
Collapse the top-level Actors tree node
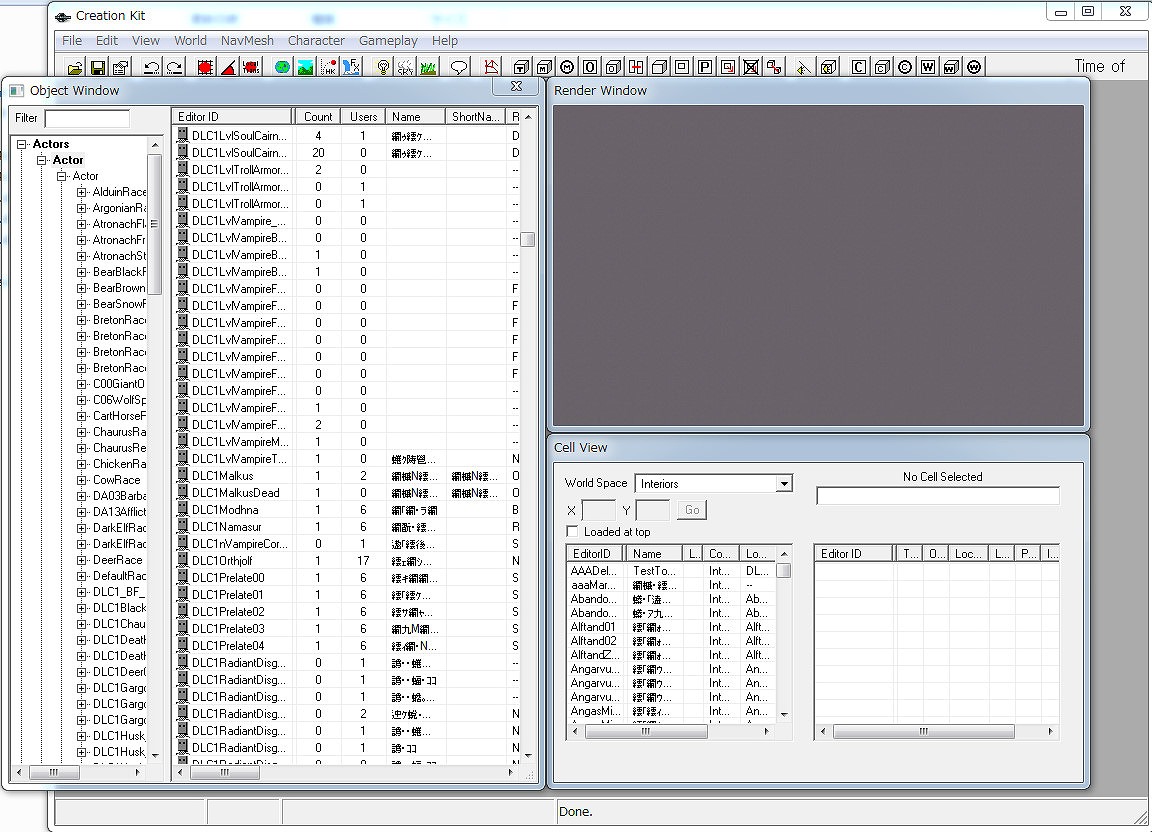[22, 144]
